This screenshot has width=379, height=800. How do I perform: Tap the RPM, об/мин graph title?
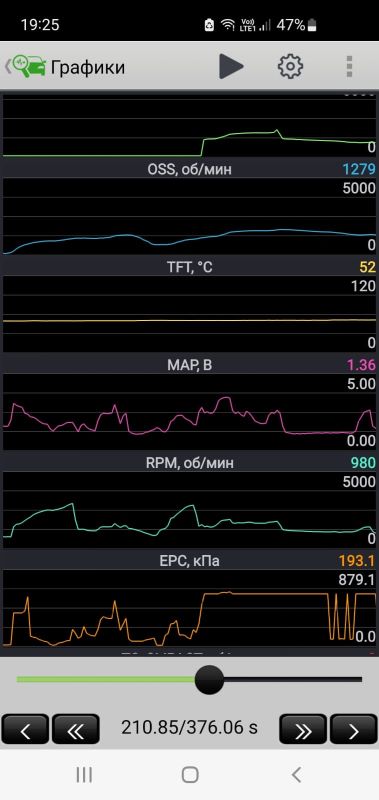[x=189, y=463]
